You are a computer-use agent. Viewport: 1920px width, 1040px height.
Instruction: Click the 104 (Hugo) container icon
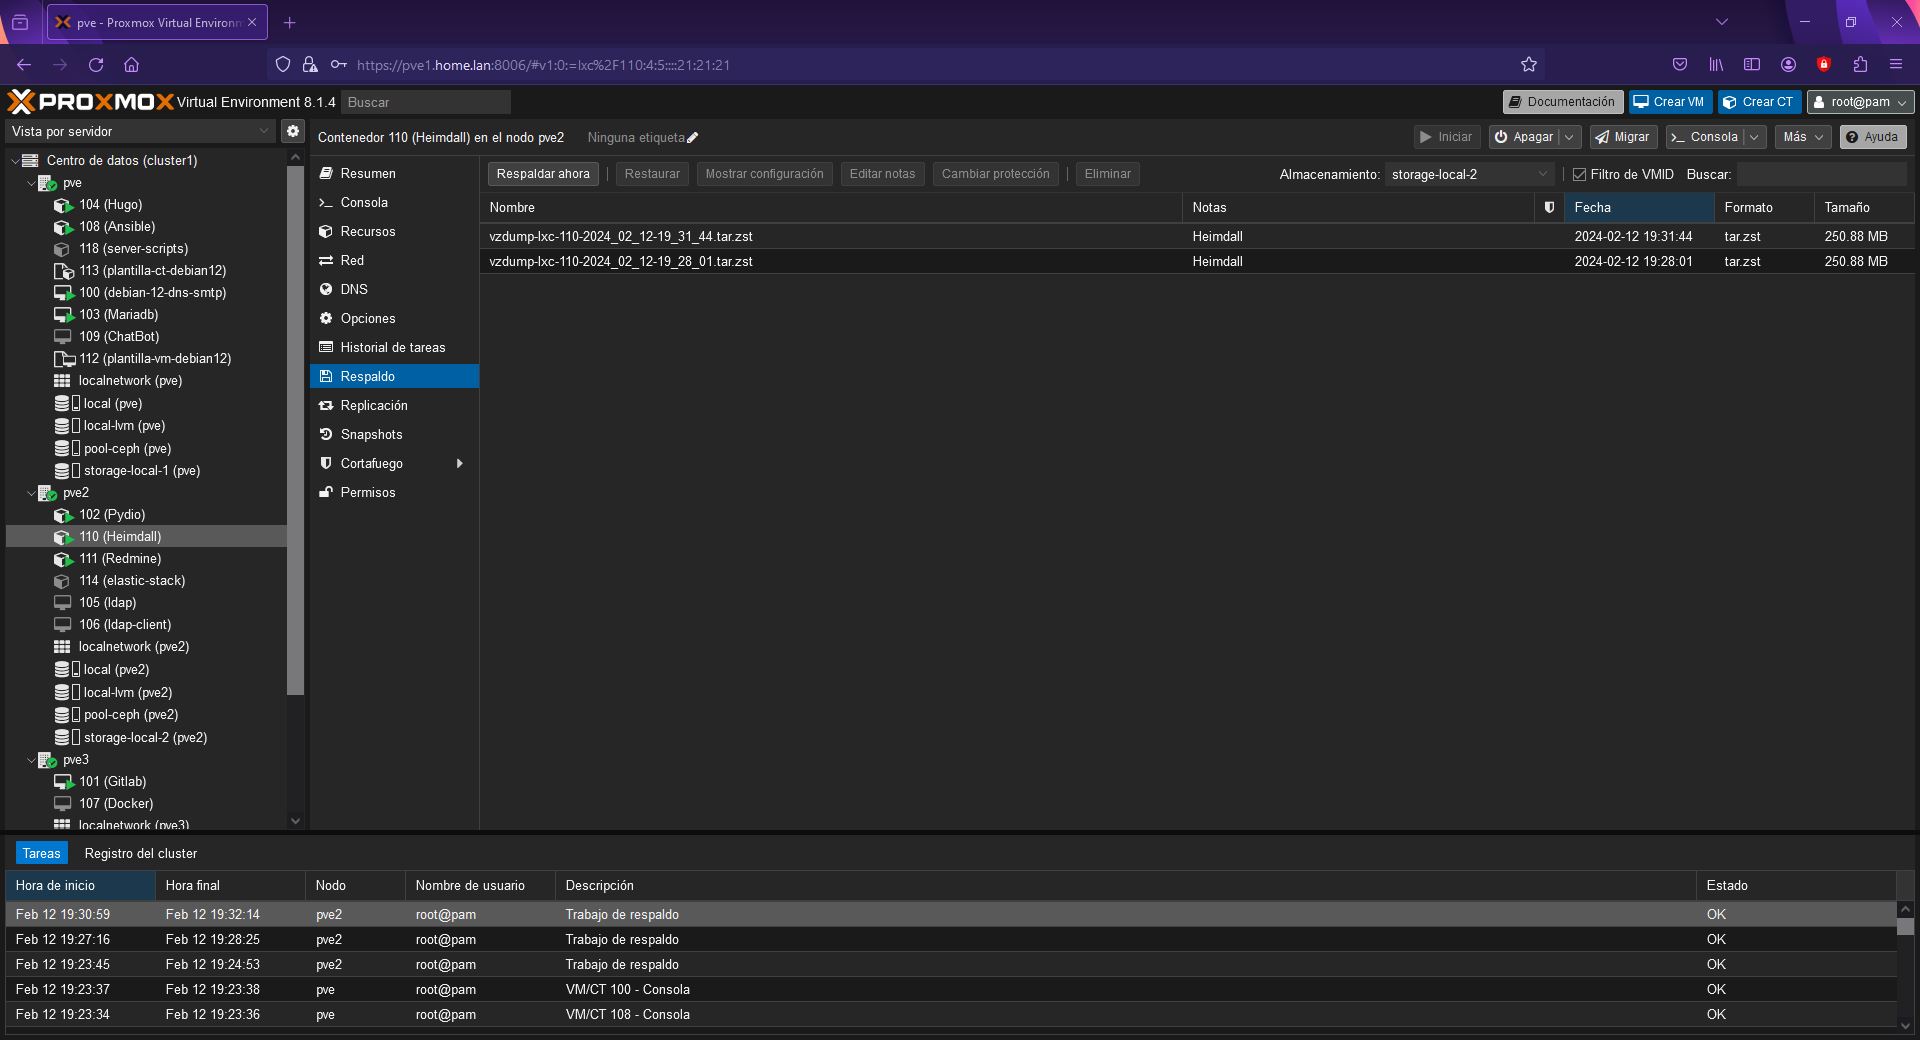[x=63, y=205]
